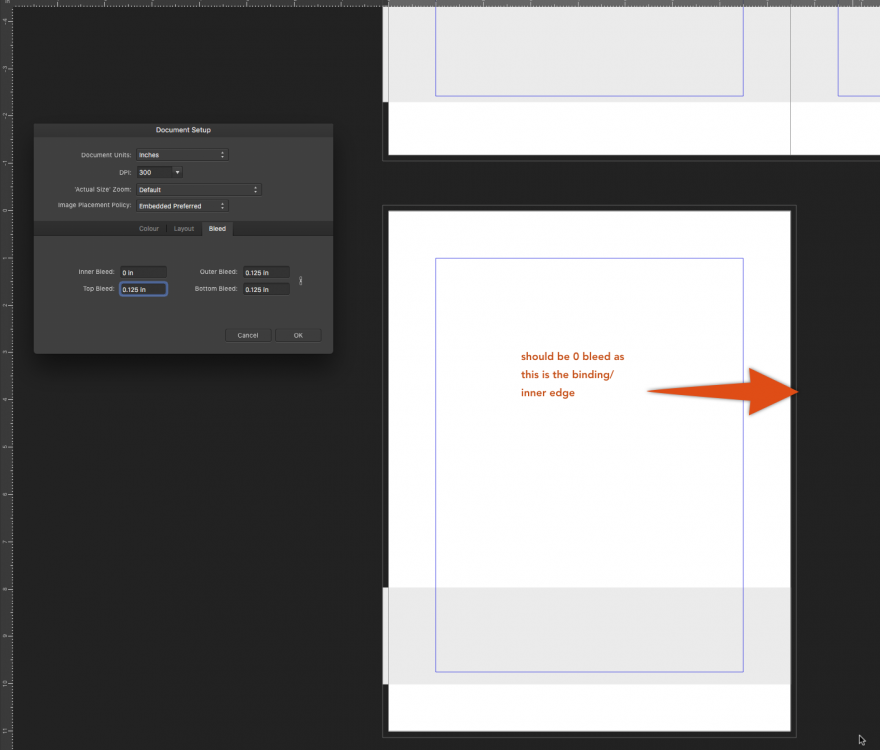Image resolution: width=880 pixels, height=750 pixels.
Task: Open the Image Placement Policy dropdown
Action: (x=182, y=206)
